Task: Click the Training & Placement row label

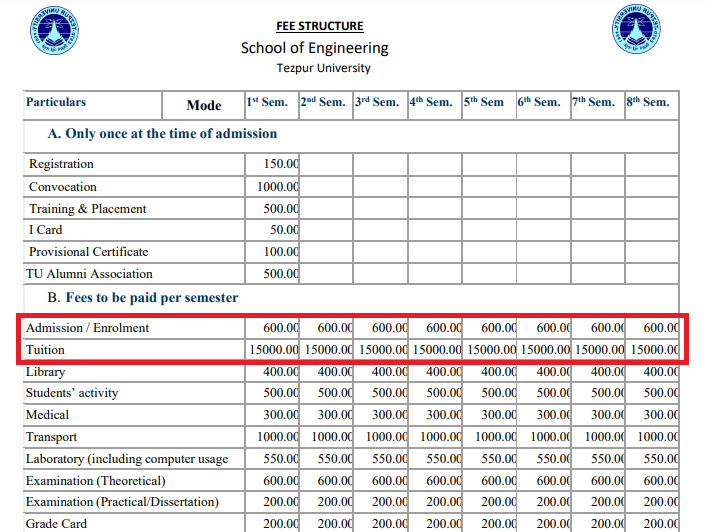Action: 87,209
